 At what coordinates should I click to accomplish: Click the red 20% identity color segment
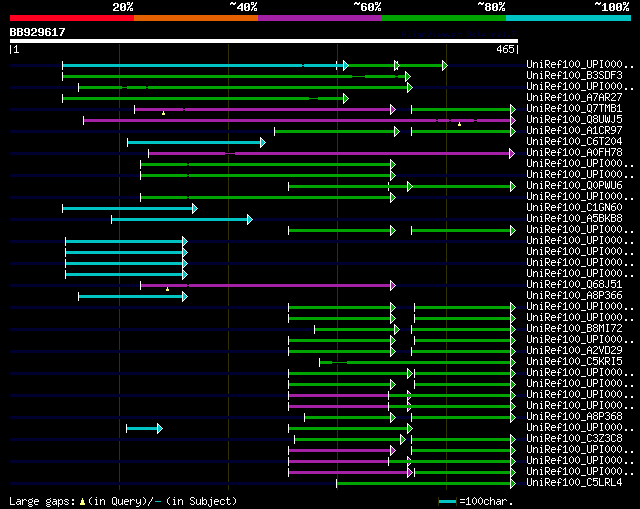[72, 18]
